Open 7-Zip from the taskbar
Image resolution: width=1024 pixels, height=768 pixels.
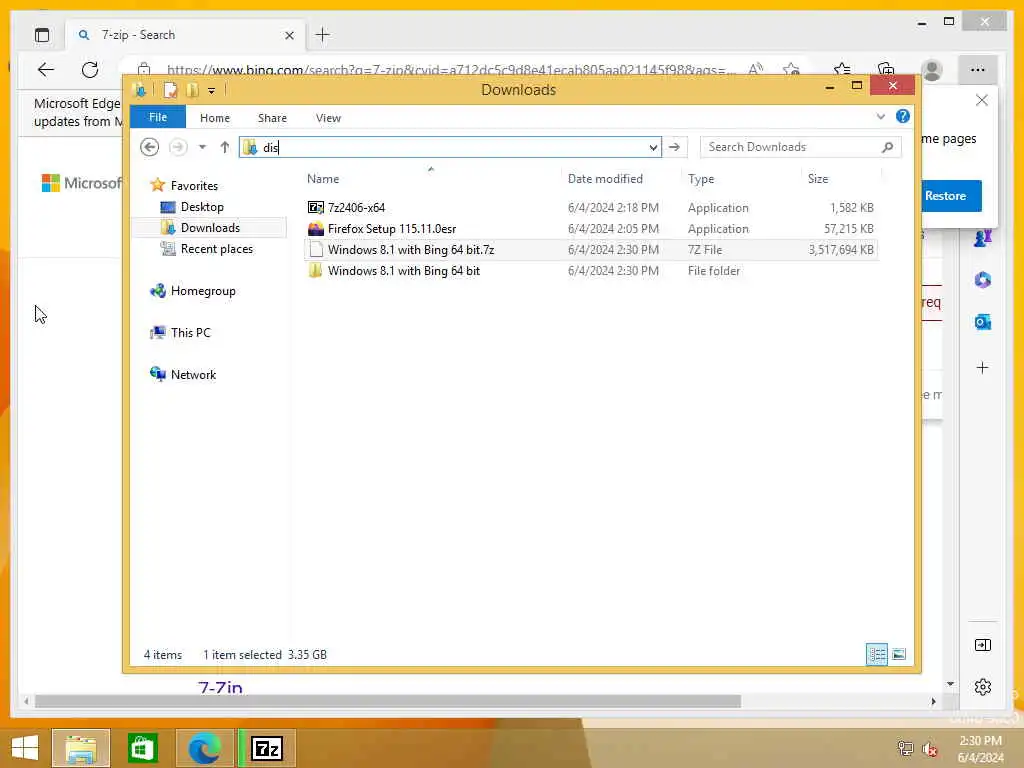(266, 748)
